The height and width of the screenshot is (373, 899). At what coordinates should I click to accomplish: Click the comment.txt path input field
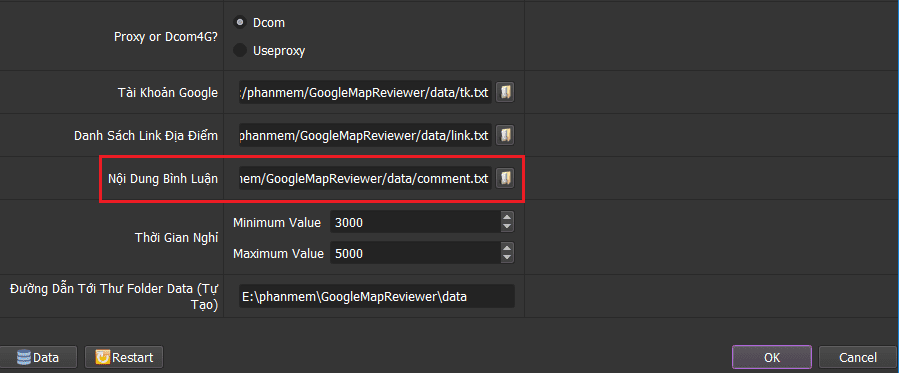(x=365, y=178)
